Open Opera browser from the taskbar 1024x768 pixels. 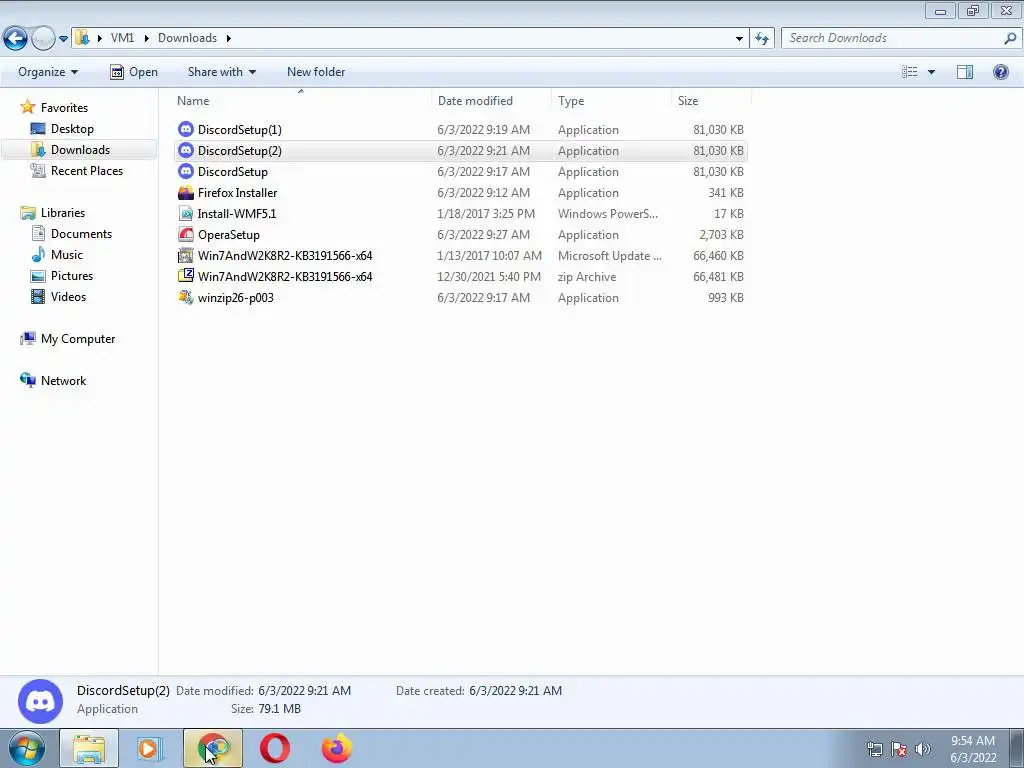pos(275,748)
